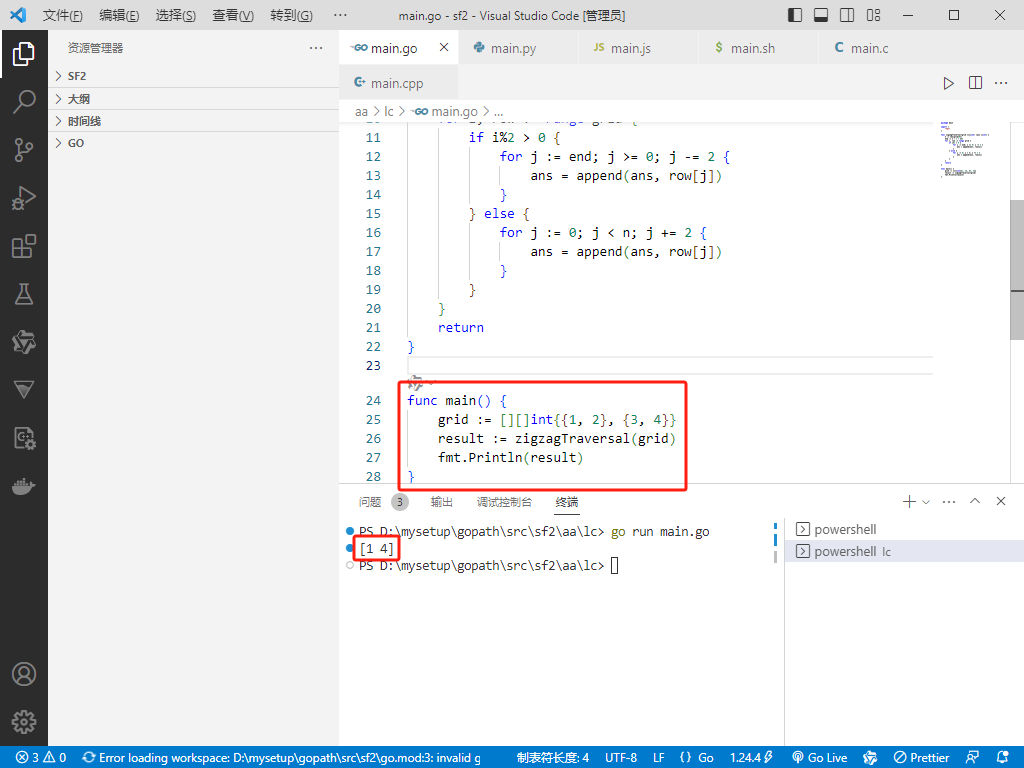Open the 选择(S) menu
The height and width of the screenshot is (768, 1024).
[x=176, y=15]
